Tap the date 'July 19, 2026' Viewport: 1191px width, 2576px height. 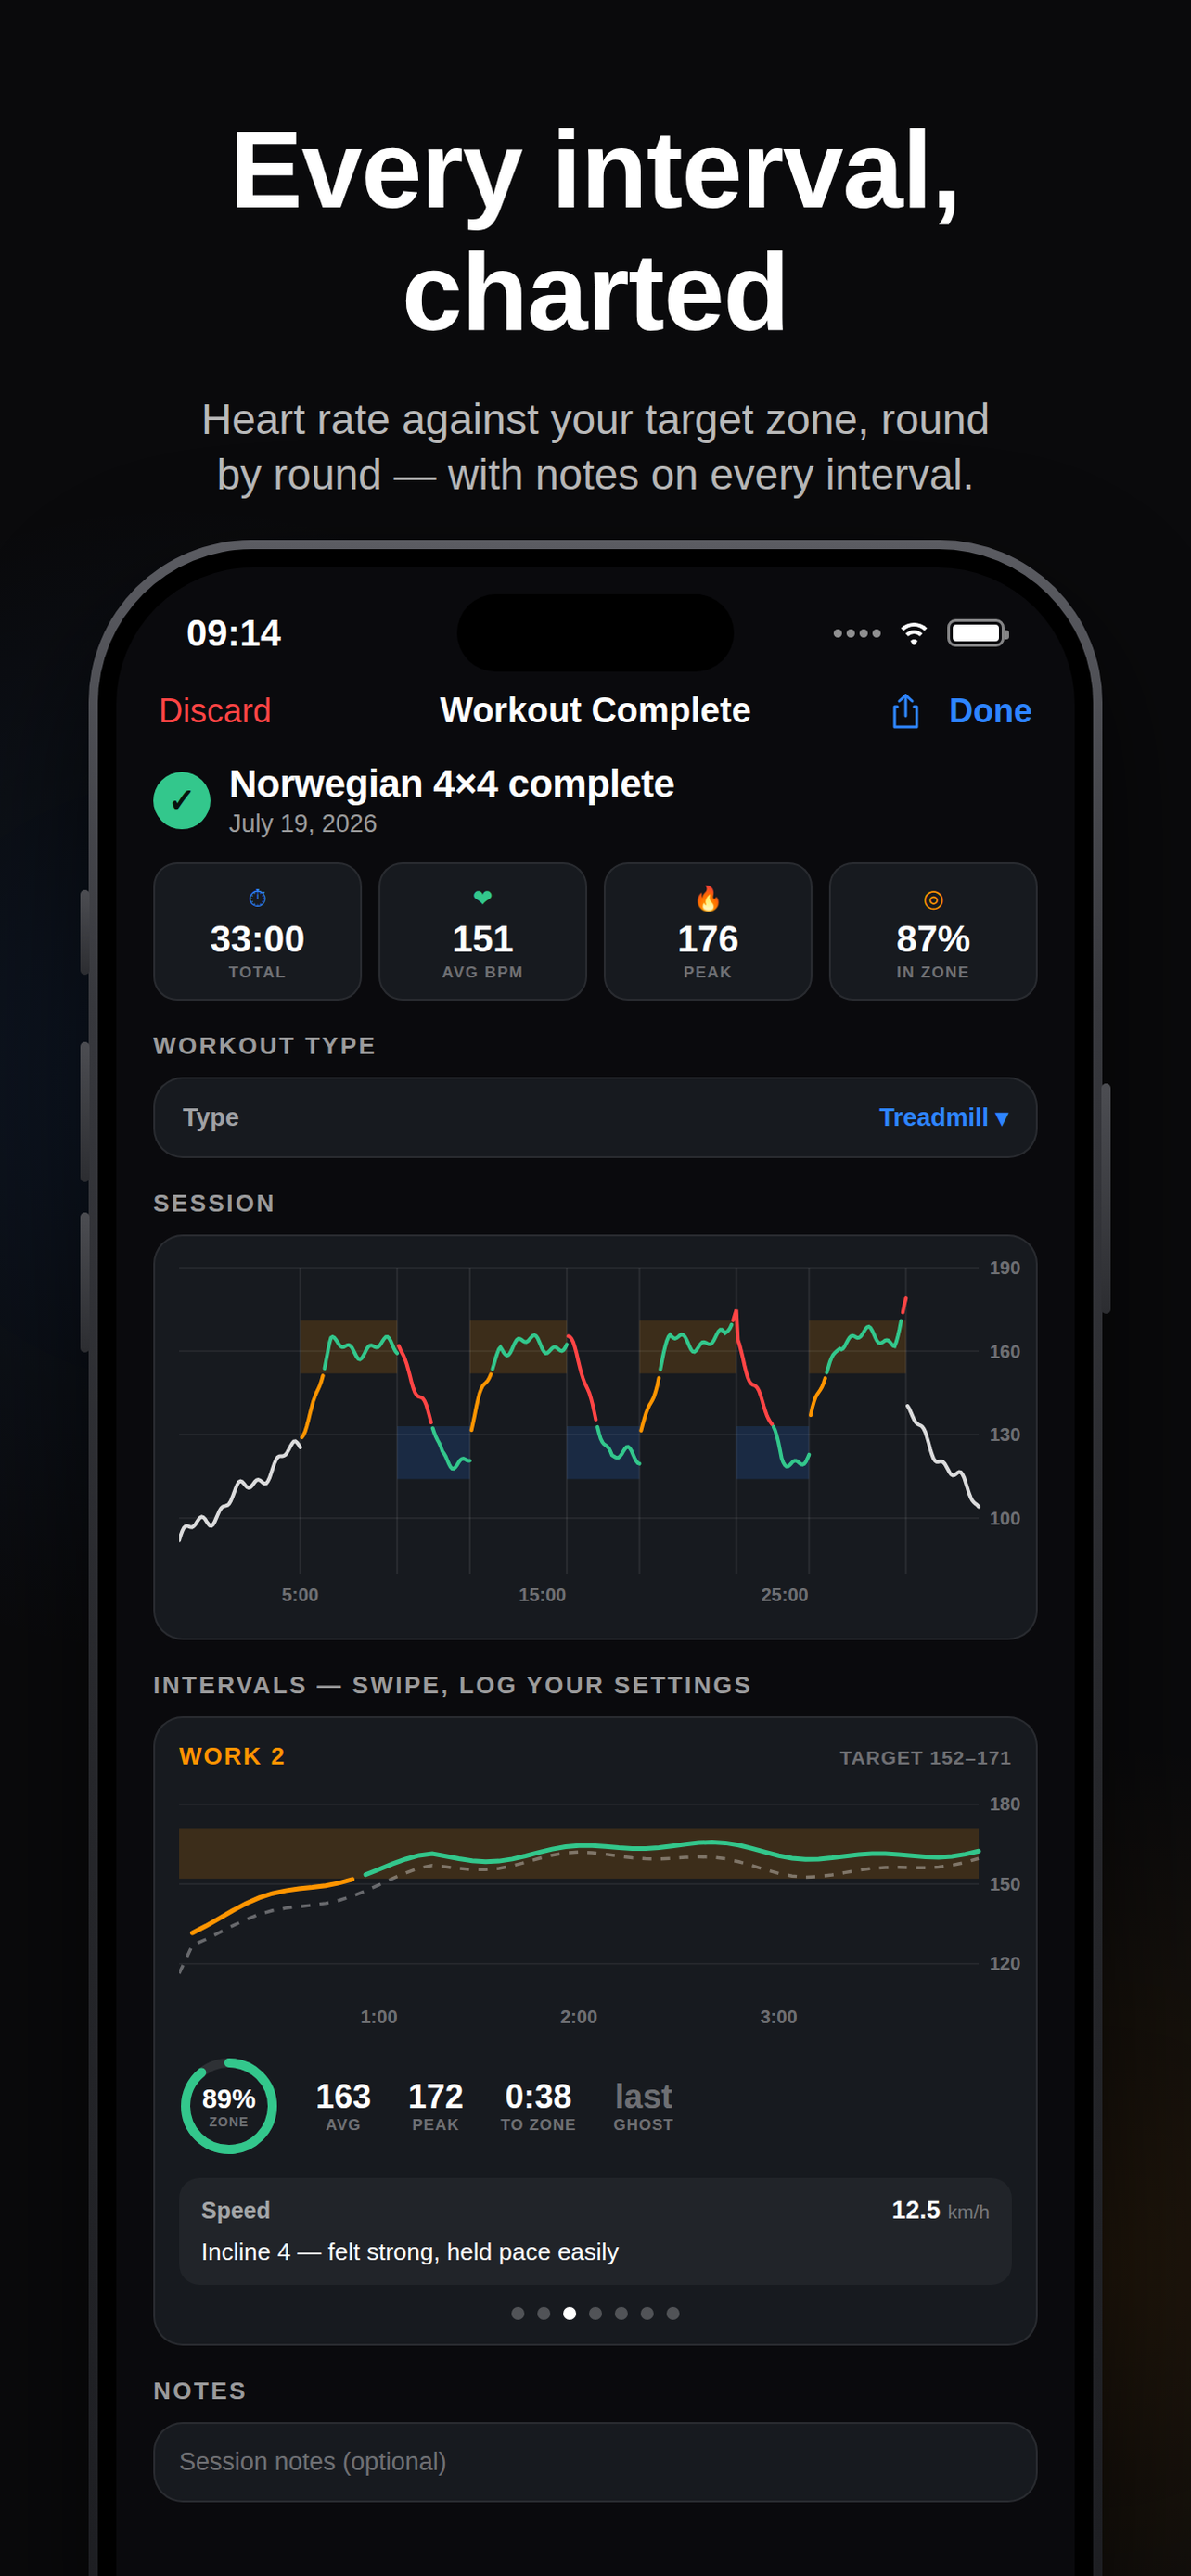[303, 823]
